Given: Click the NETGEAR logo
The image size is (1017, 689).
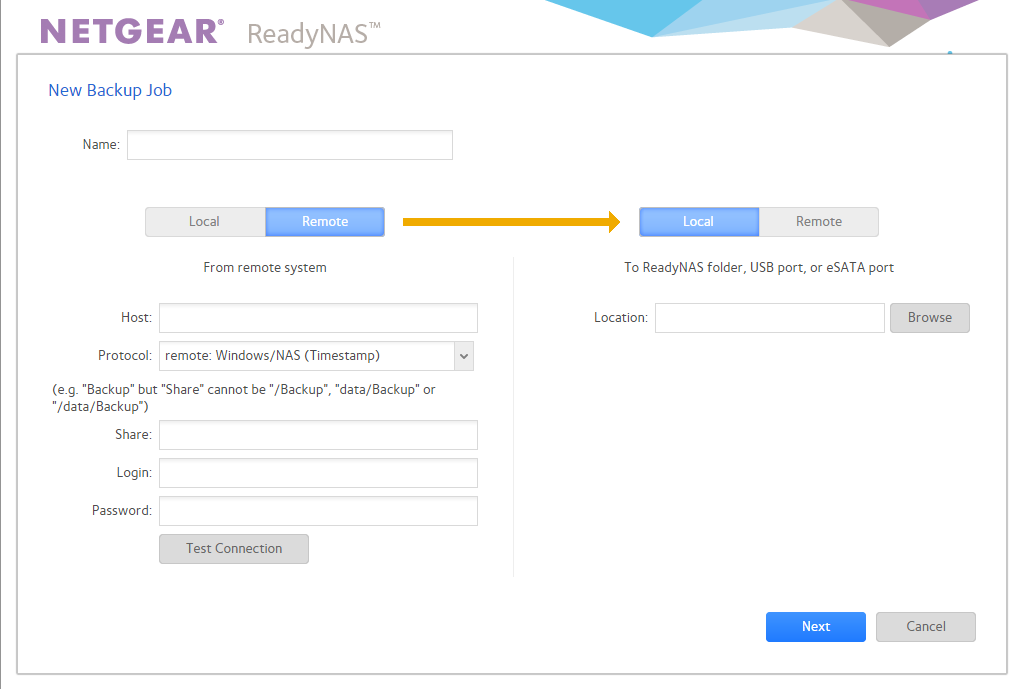Looking at the screenshot, I should [x=132, y=31].
